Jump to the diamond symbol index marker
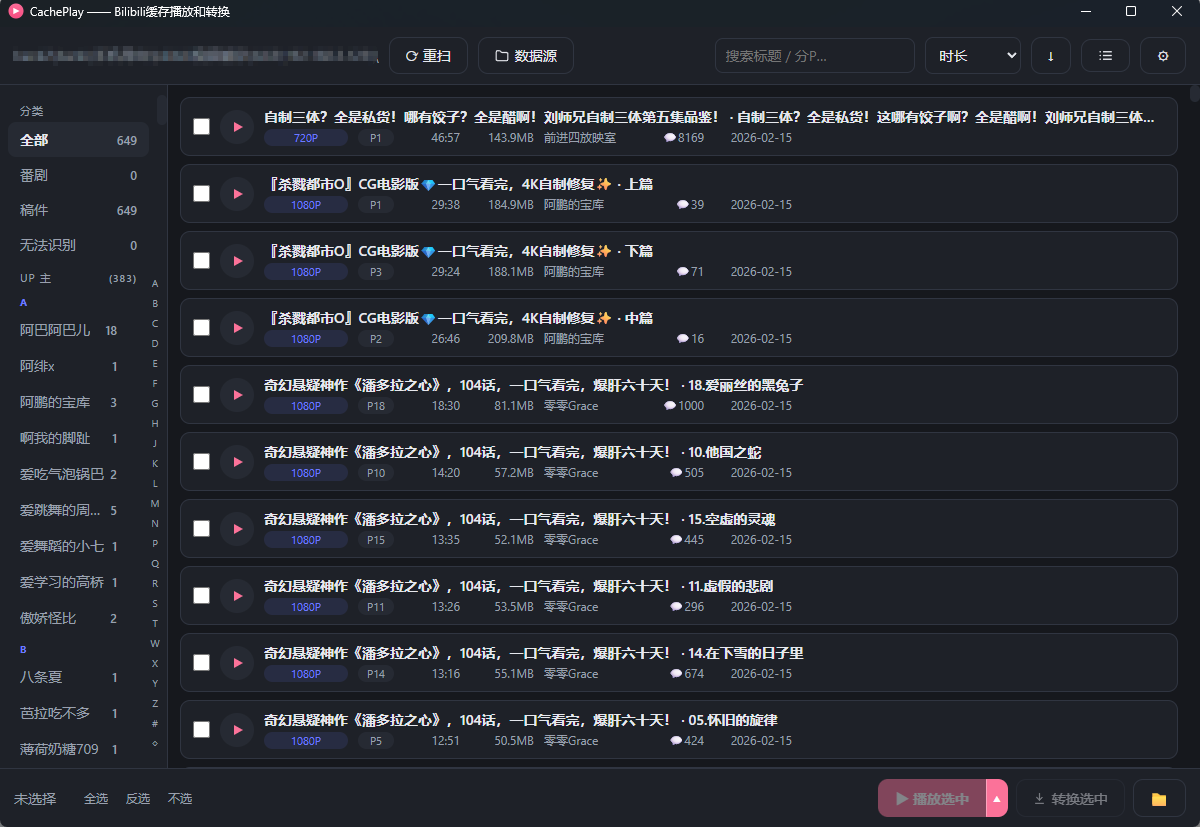 (x=155, y=743)
